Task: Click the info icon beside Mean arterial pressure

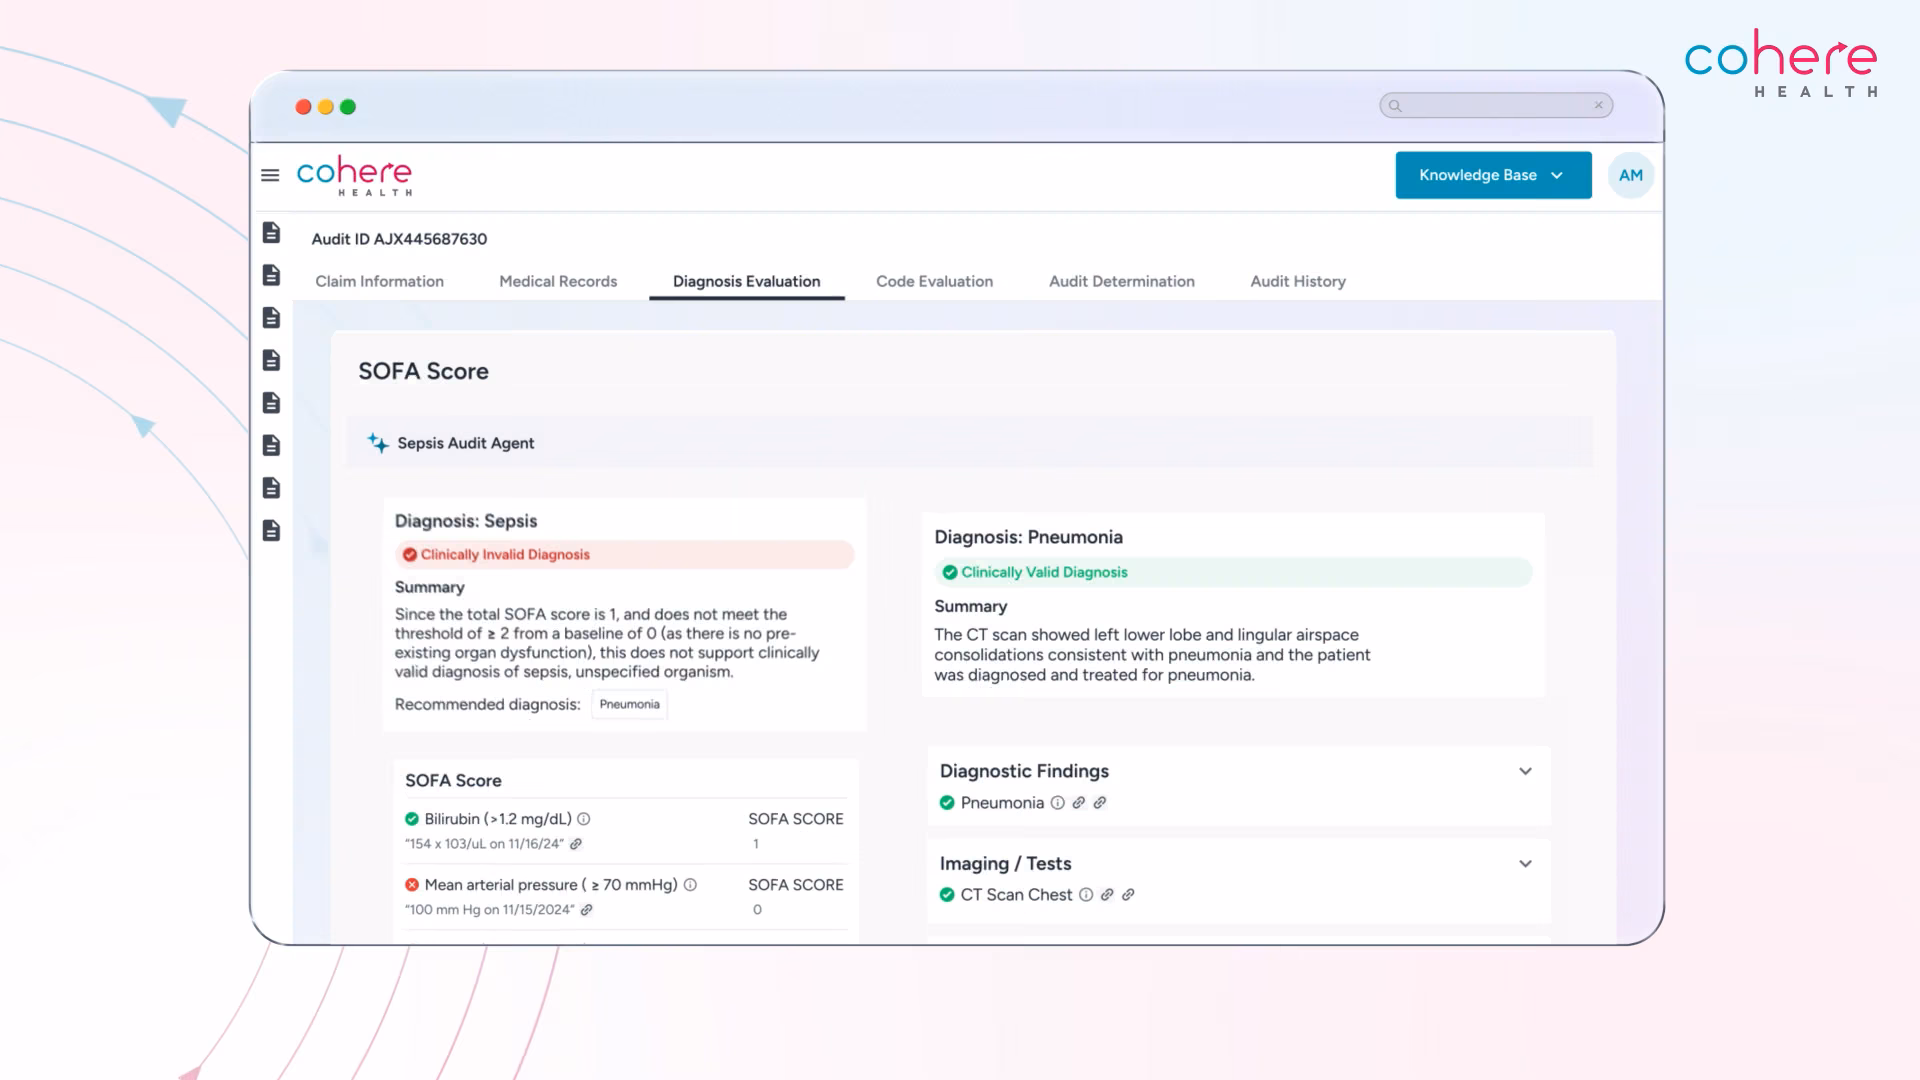Action: (x=689, y=884)
